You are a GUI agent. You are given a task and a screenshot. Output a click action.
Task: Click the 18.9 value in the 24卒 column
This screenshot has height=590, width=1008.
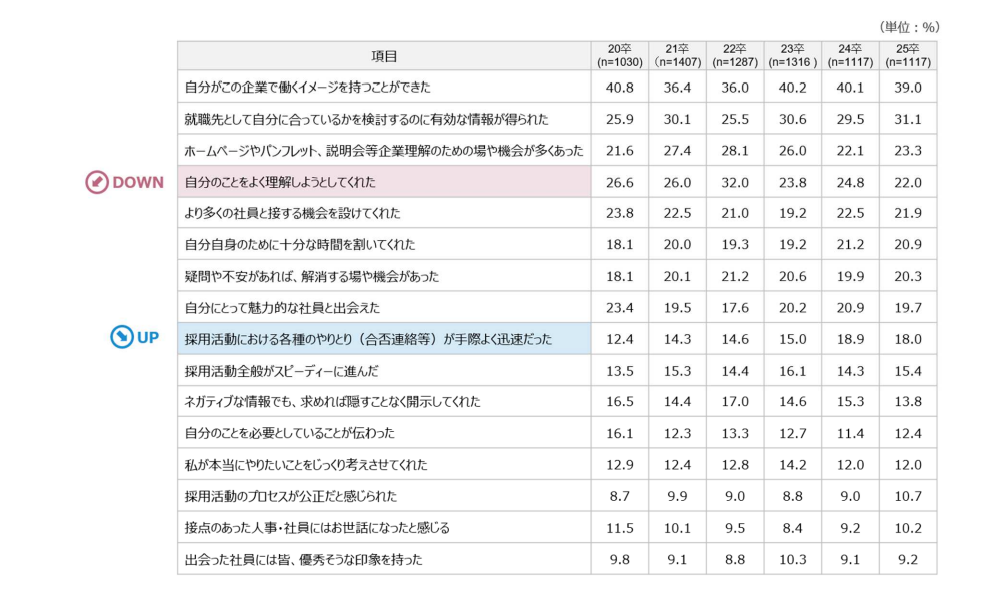(850, 339)
